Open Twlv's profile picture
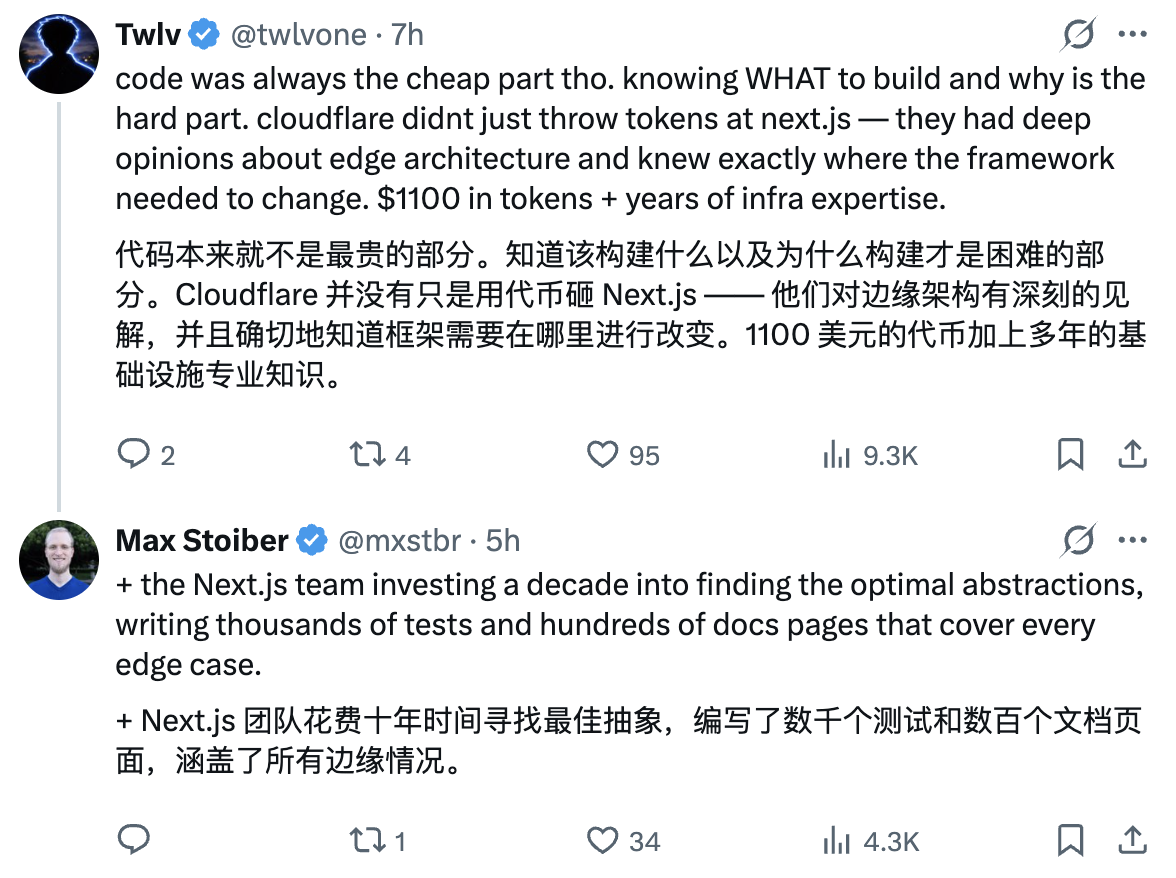Viewport: 1176px width, 878px height. [59, 56]
